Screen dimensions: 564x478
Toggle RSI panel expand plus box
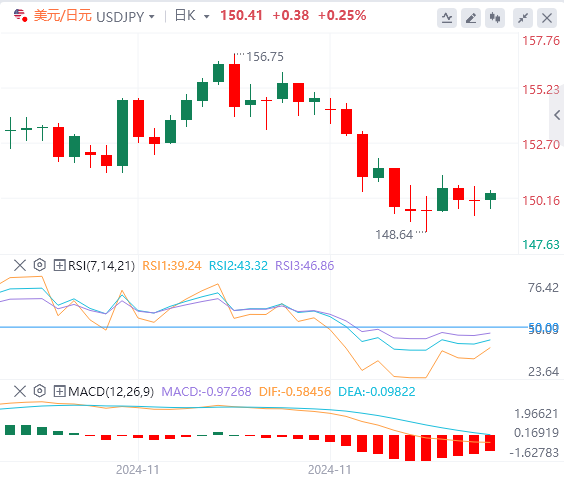tap(59, 265)
